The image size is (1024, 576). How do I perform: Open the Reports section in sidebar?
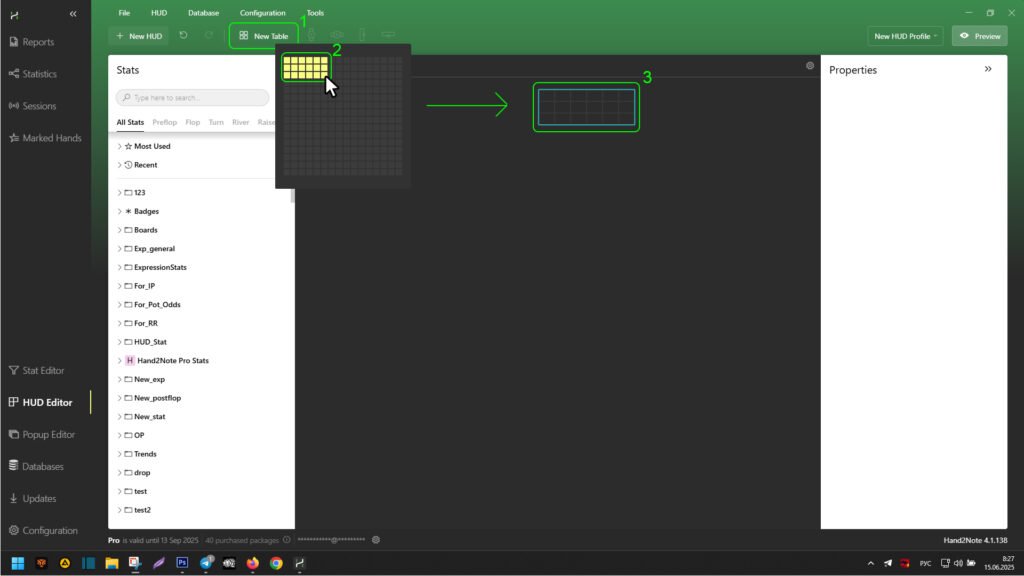coord(38,42)
